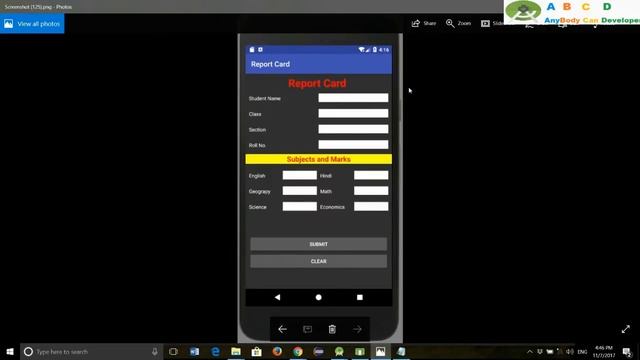This screenshot has width=640, height=360.
Task: Open Microsoft Edge from taskbar
Action: 216,351
